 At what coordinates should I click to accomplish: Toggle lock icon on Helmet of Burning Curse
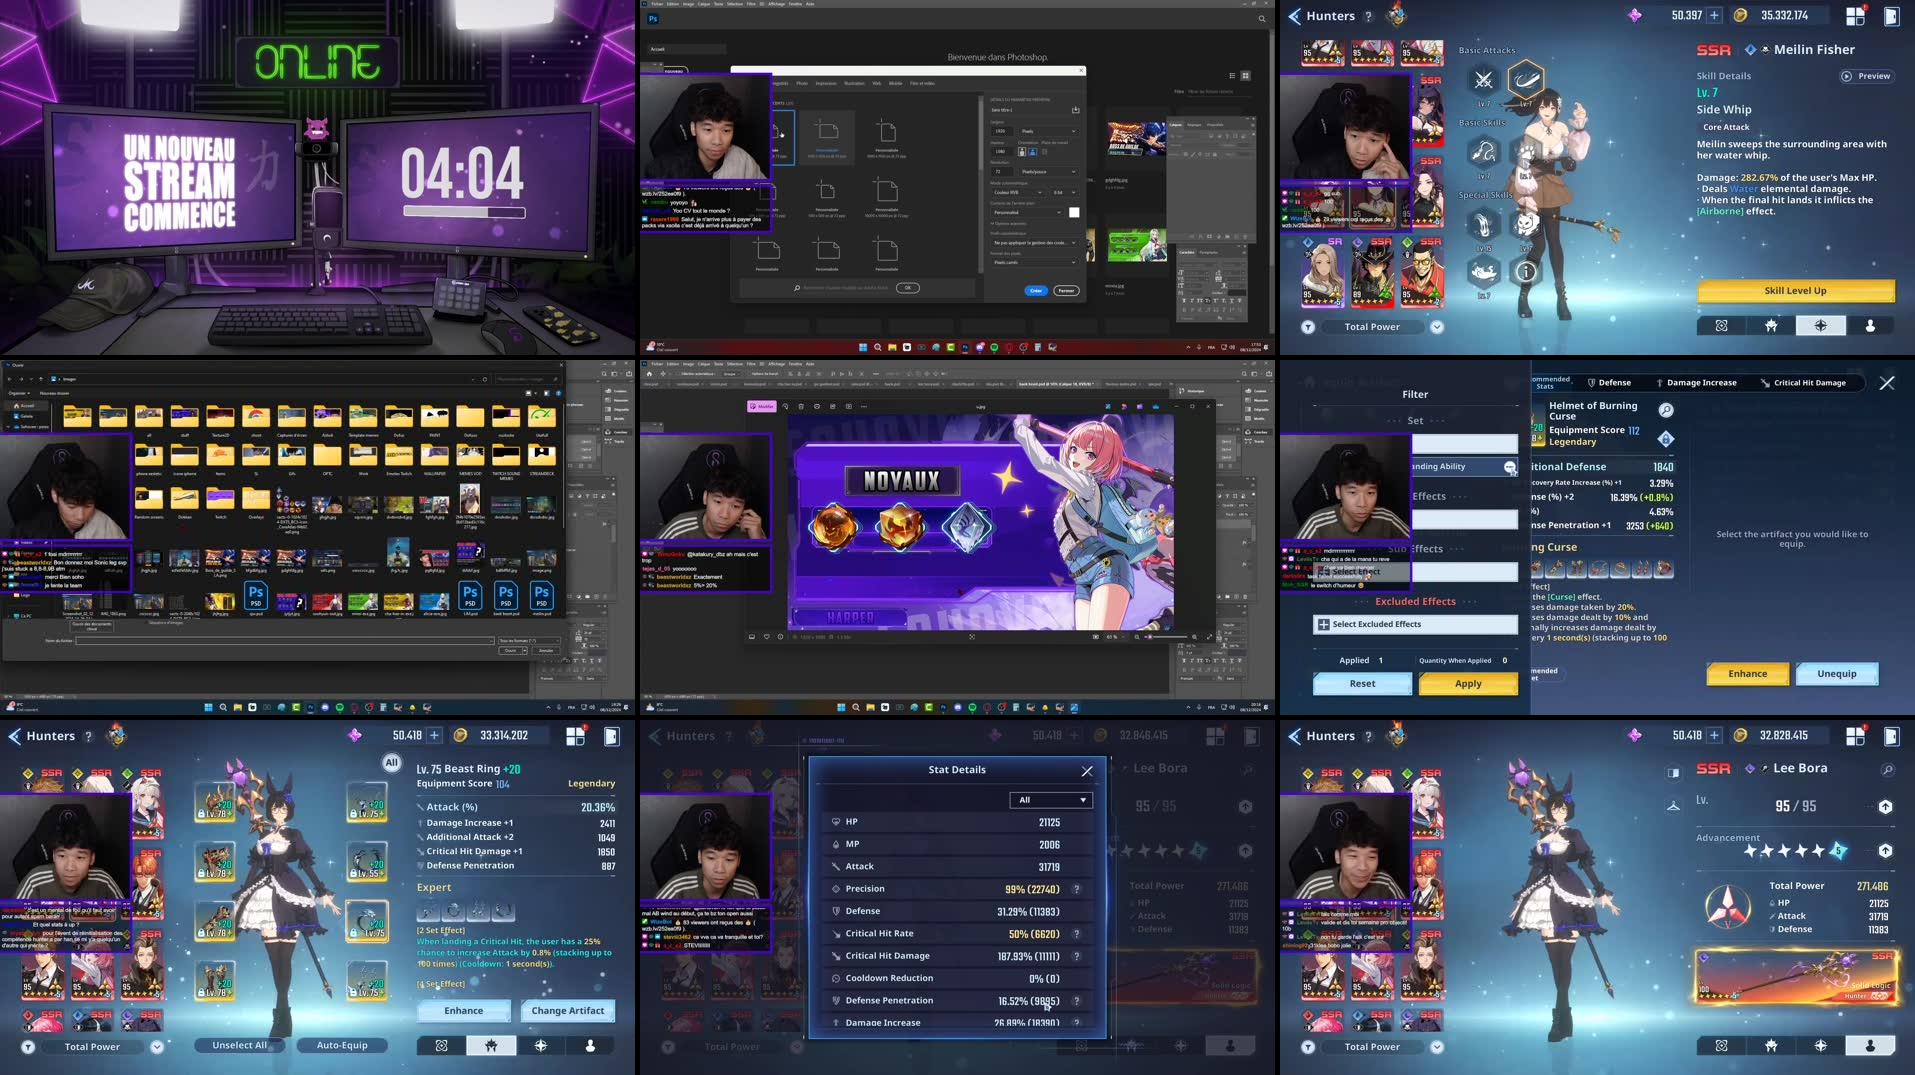pyautogui.click(x=1665, y=439)
